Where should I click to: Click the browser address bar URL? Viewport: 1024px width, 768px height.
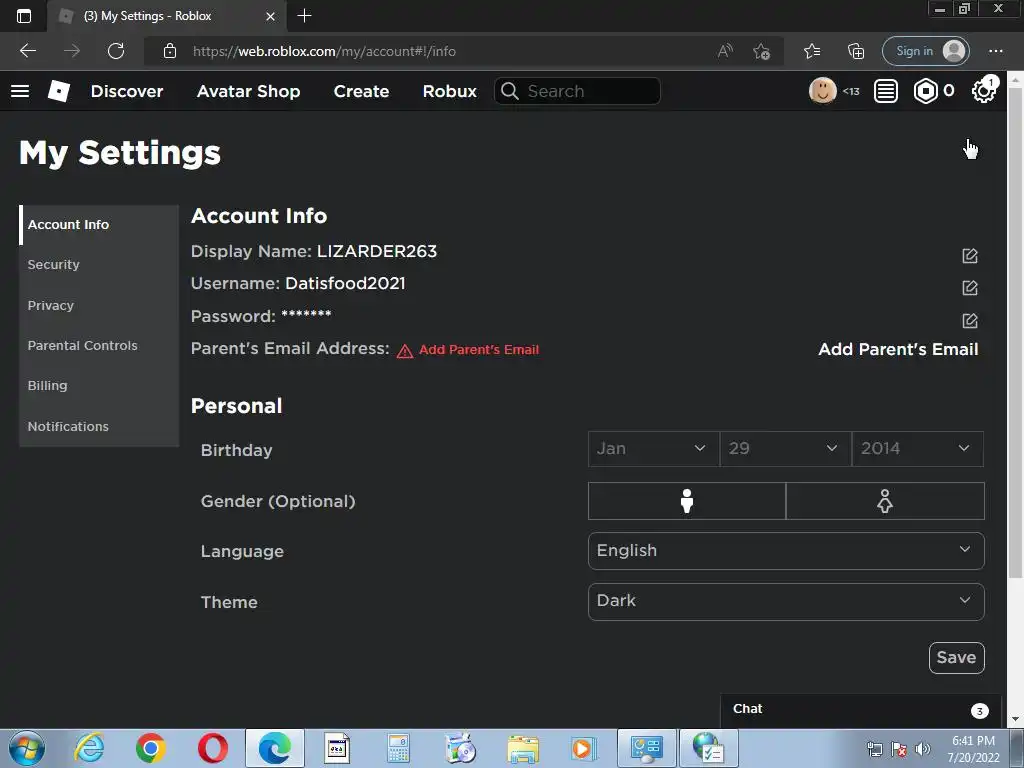[324, 51]
